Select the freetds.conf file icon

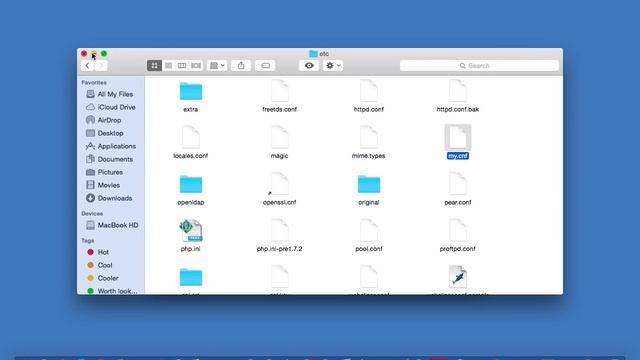(x=280, y=91)
